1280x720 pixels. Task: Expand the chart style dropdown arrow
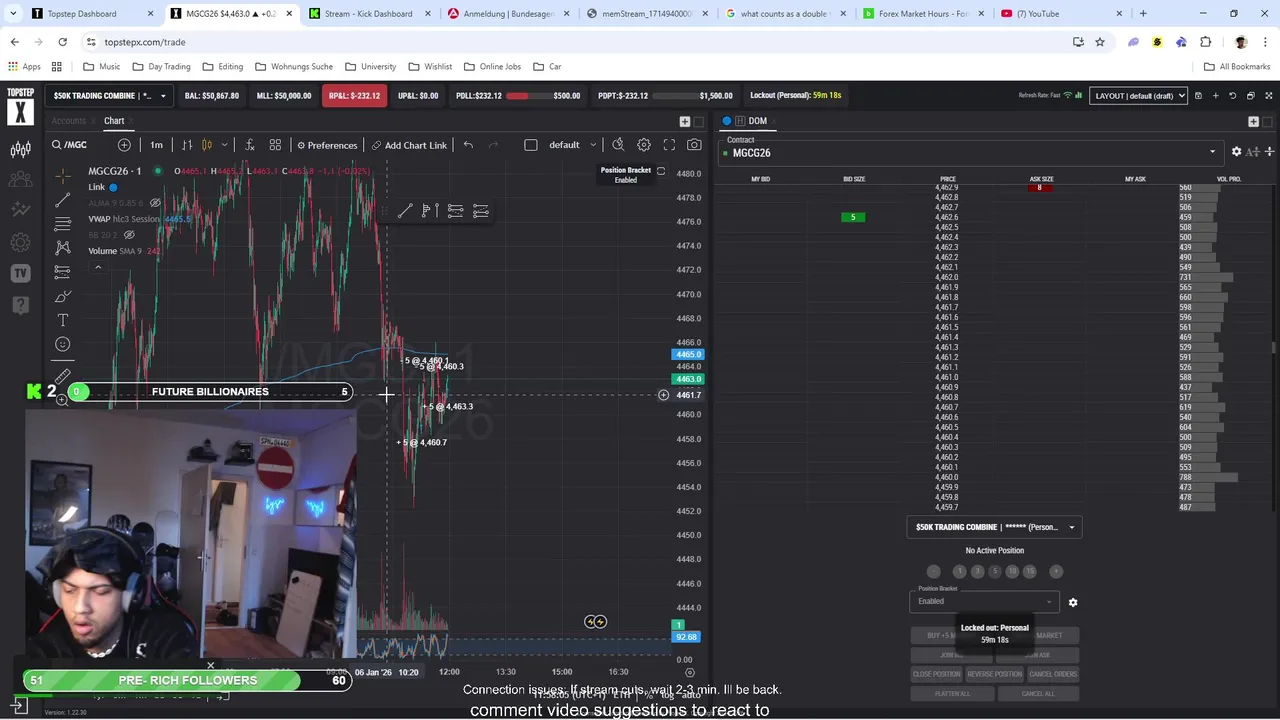(224, 145)
